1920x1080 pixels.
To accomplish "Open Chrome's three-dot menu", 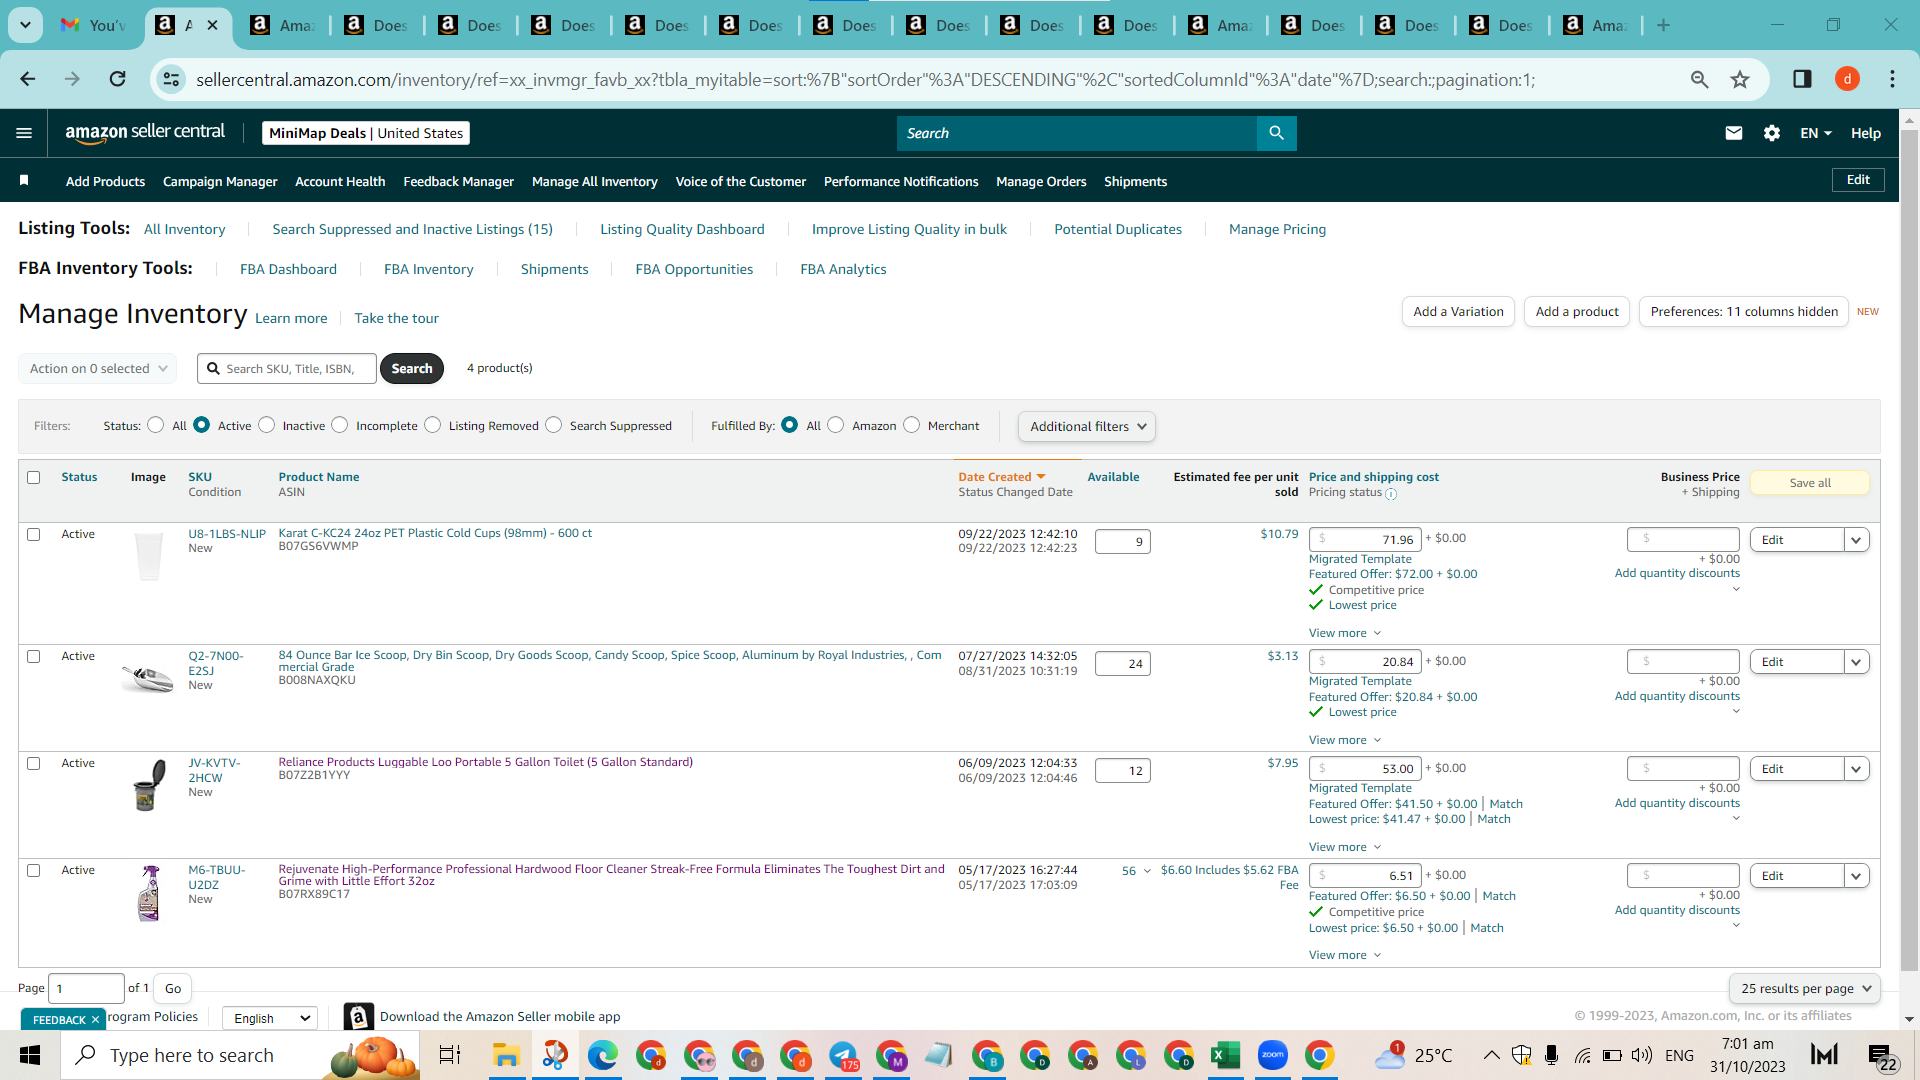I will 1892,79.
